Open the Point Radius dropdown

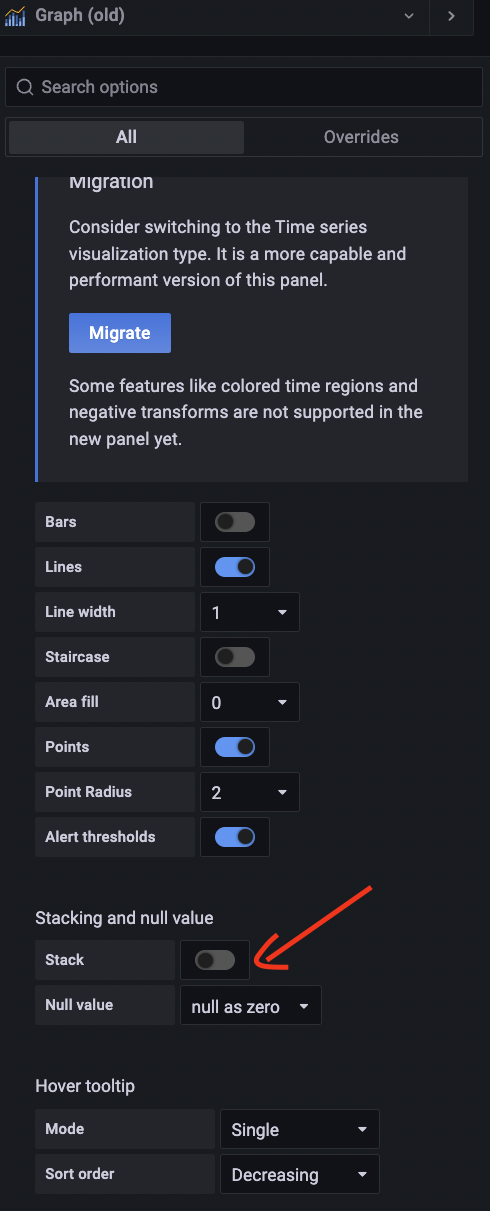(250, 792)
